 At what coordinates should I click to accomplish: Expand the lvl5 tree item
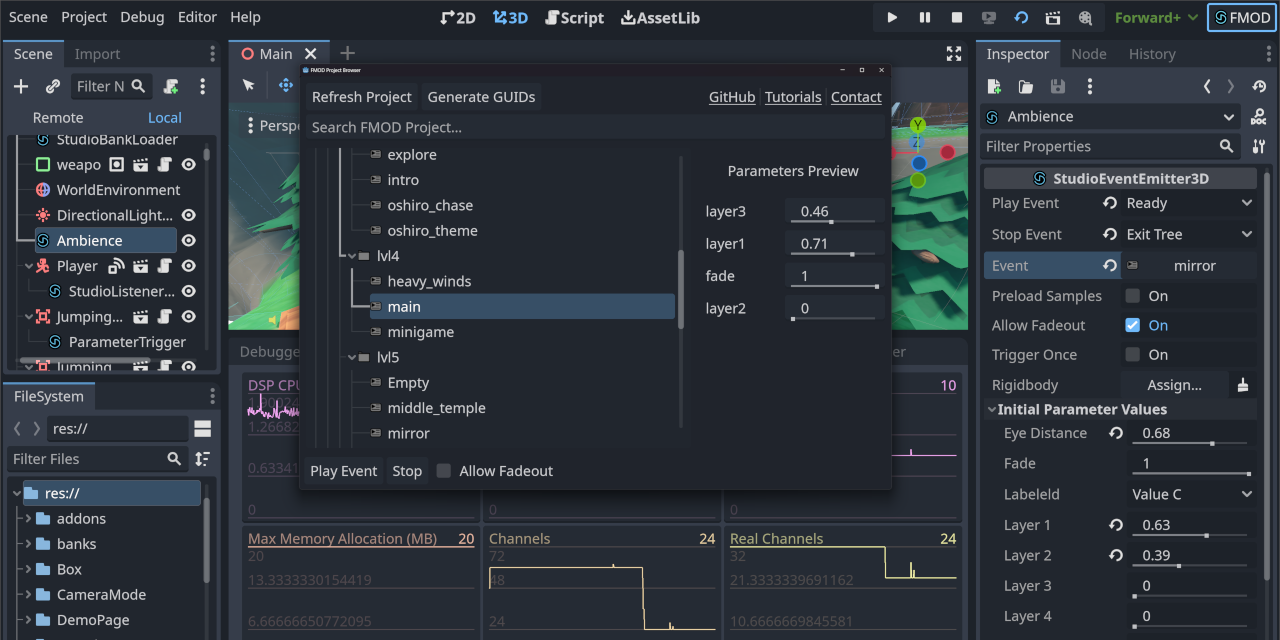coord(349,357)
